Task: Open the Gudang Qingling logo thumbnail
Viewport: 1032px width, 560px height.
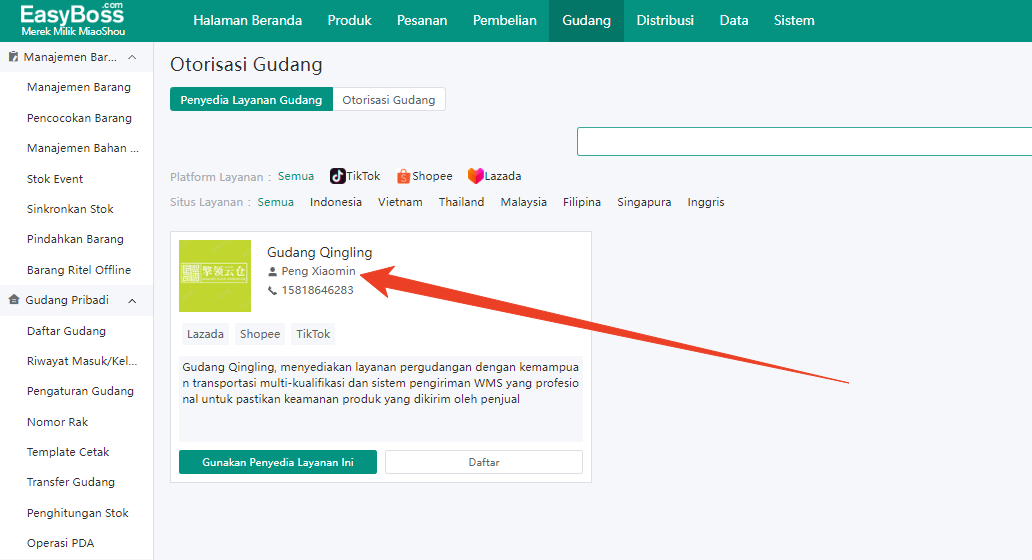Action: point(215,276)
